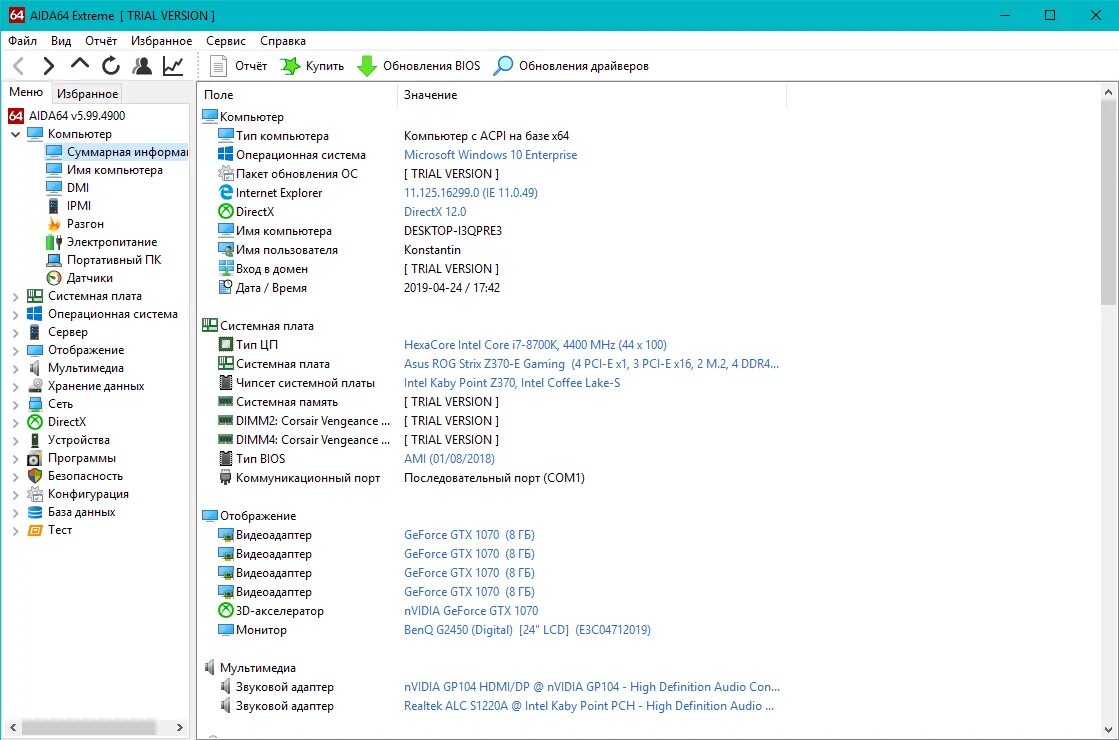Go up one level with the Up arrow

coord(80,65)
